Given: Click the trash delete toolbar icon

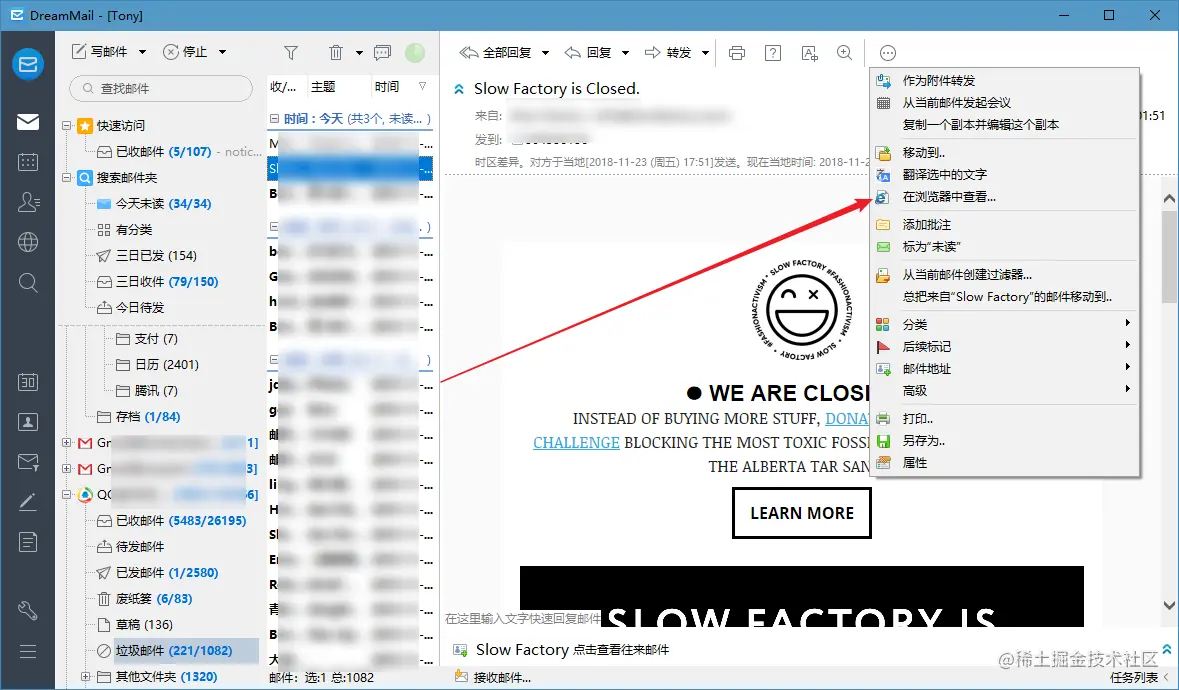Looking at the screenshot, I should pyautogui.click(x=336, y=52).
